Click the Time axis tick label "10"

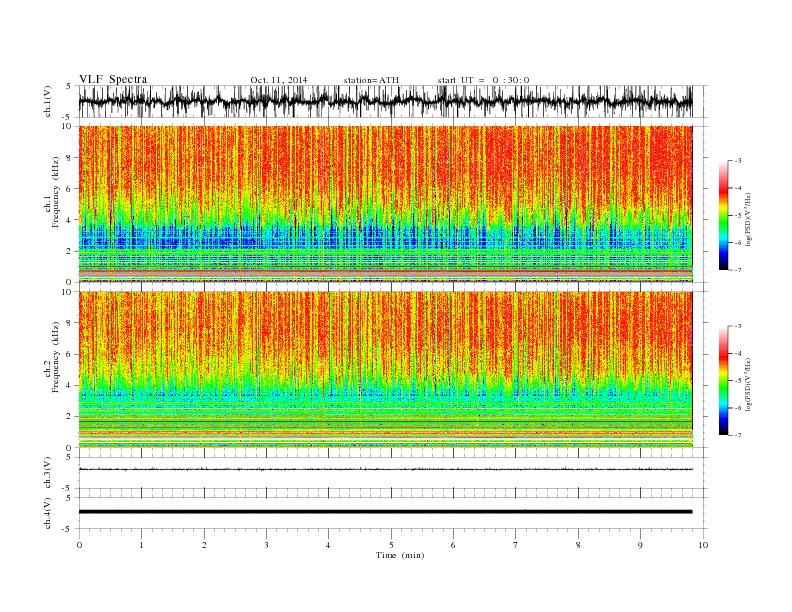703,545
